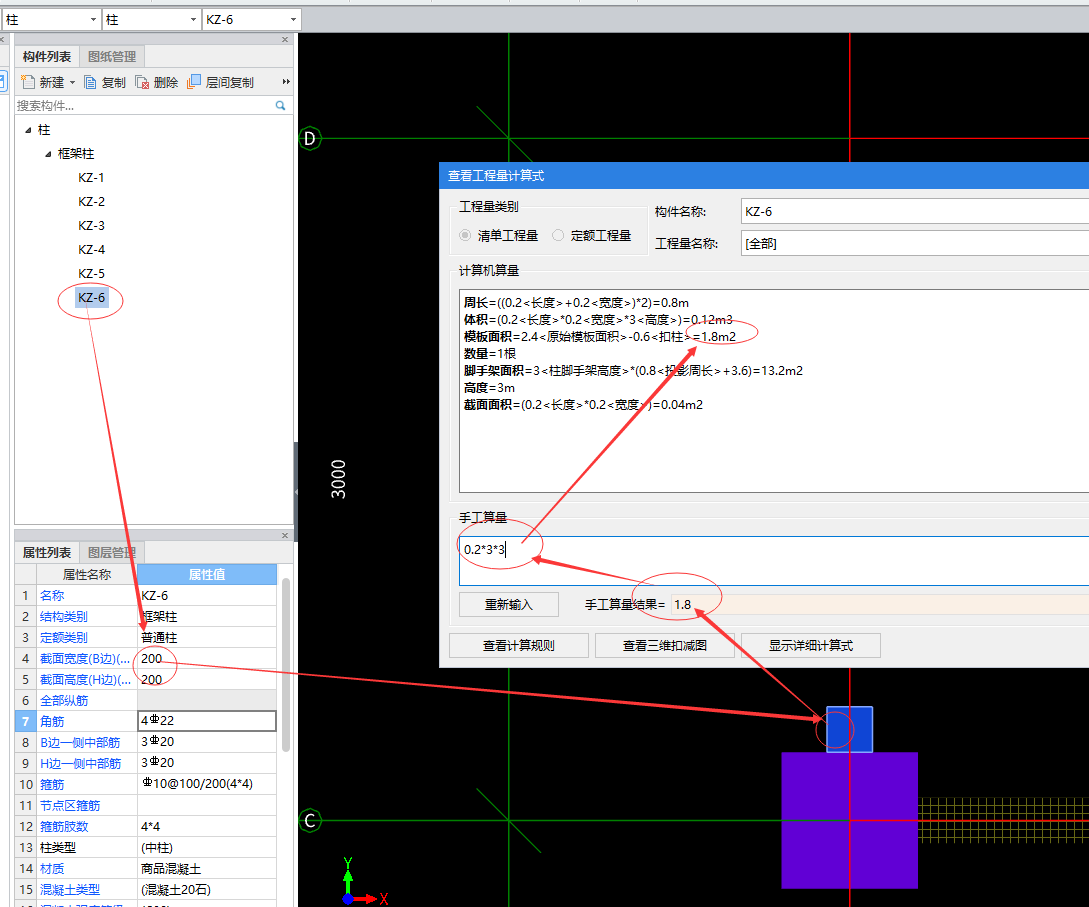Select the 清单工程量 radio button

465,235
